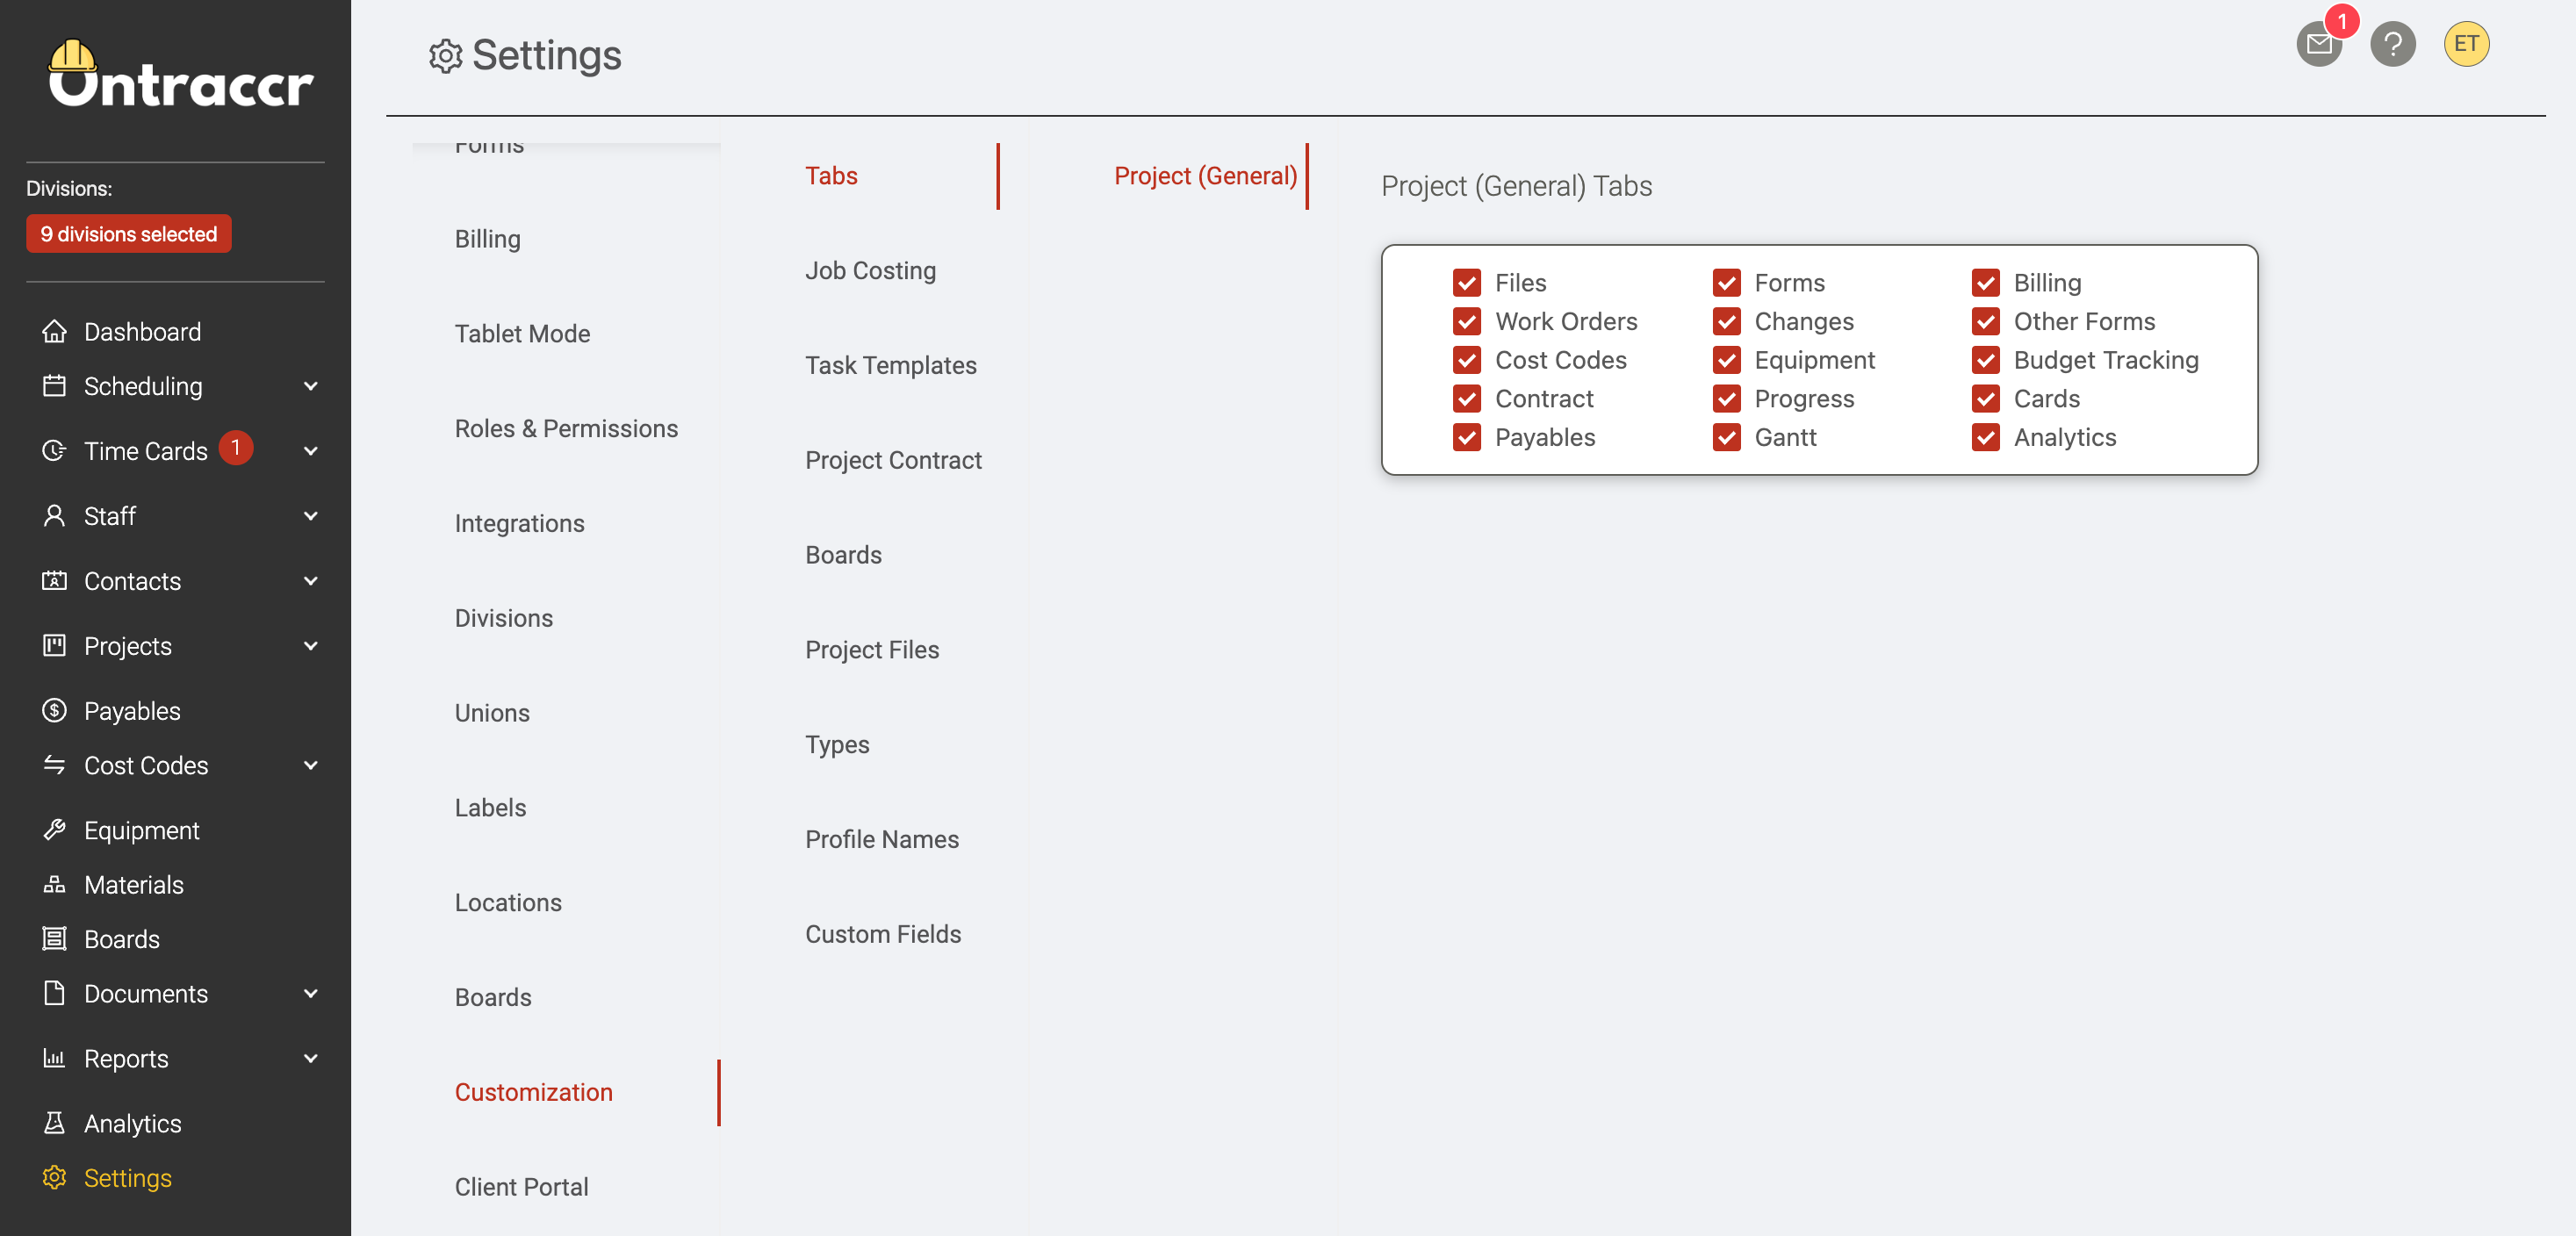Open the ET user avatar menu
This screenshot has width=2576, height=1236.
click(2466, 44)
